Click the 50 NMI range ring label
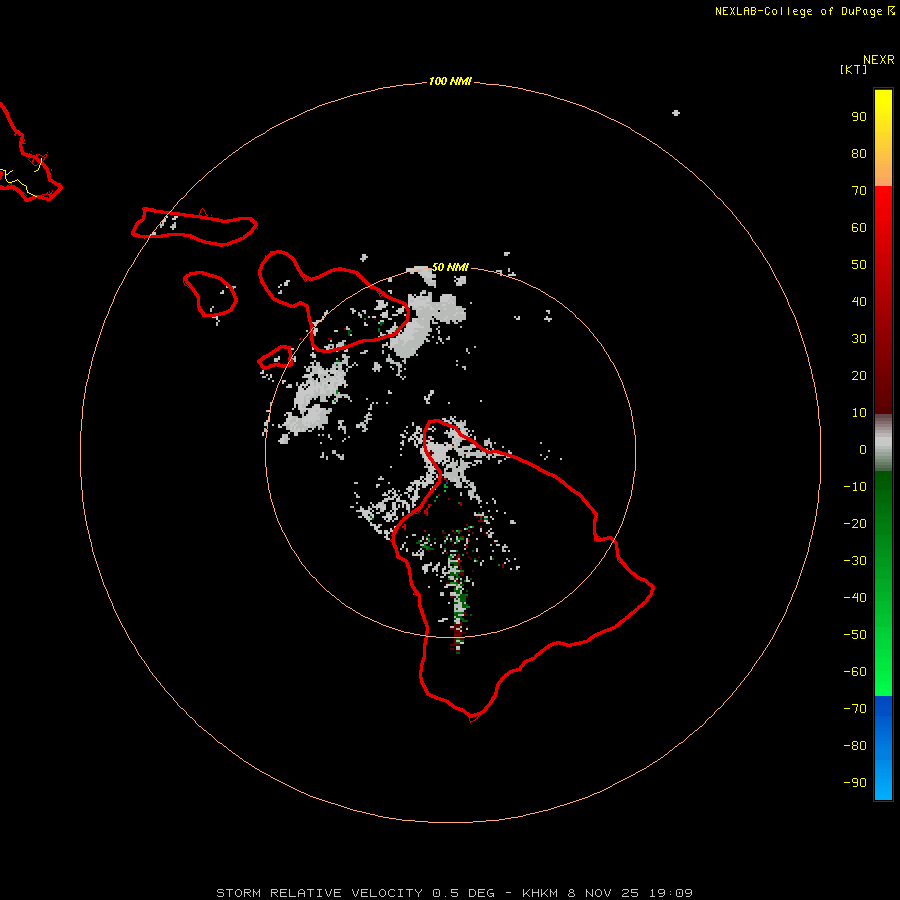The width and height of the screenshot is (900, 900). [x=449, y=267]
